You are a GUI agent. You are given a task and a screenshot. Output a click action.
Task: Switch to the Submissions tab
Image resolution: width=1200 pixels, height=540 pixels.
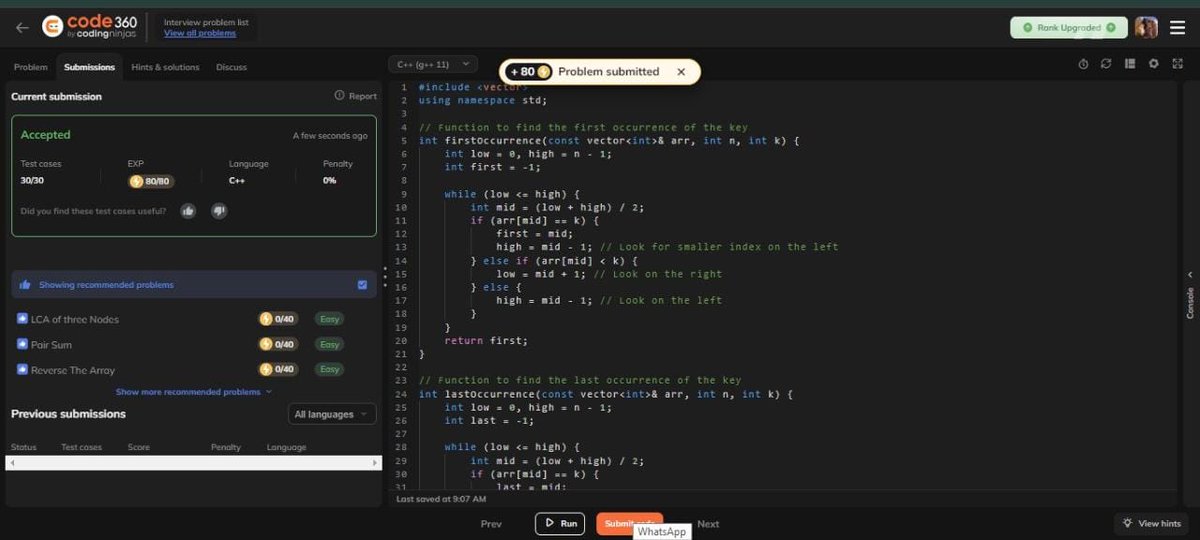(89, 67)
